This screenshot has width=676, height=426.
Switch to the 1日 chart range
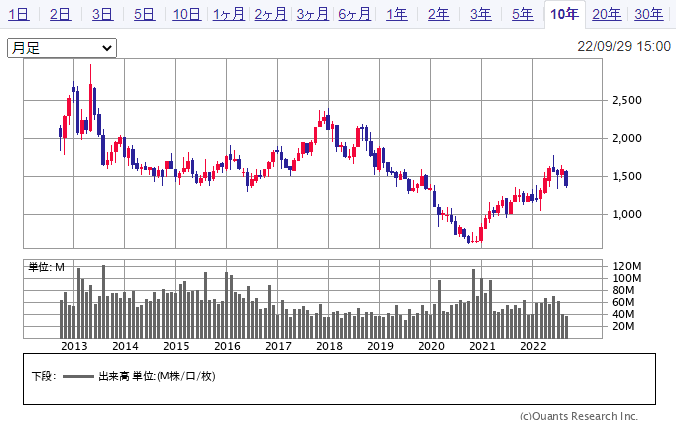pos(19,14)
